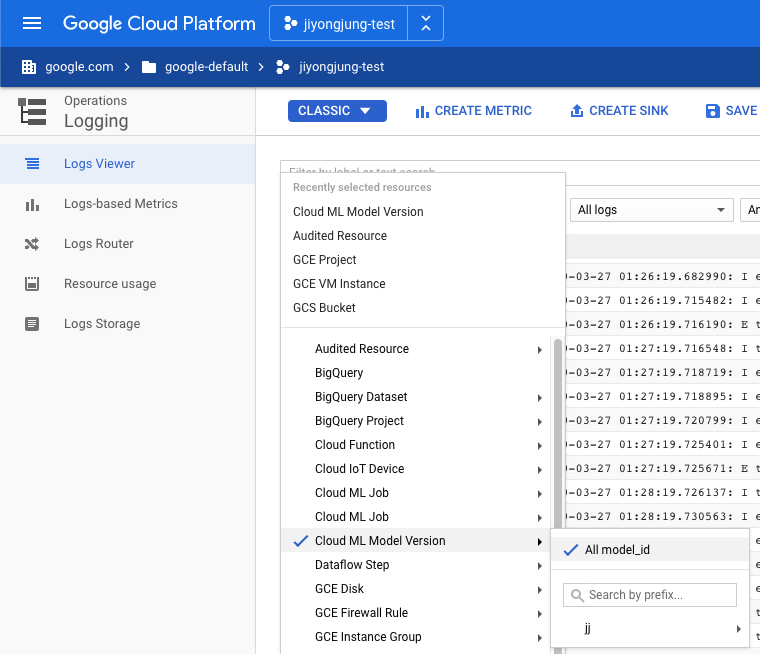Open google-default folder breadcrumb
This screenshot has height=654, width=760.
(206, 67)
